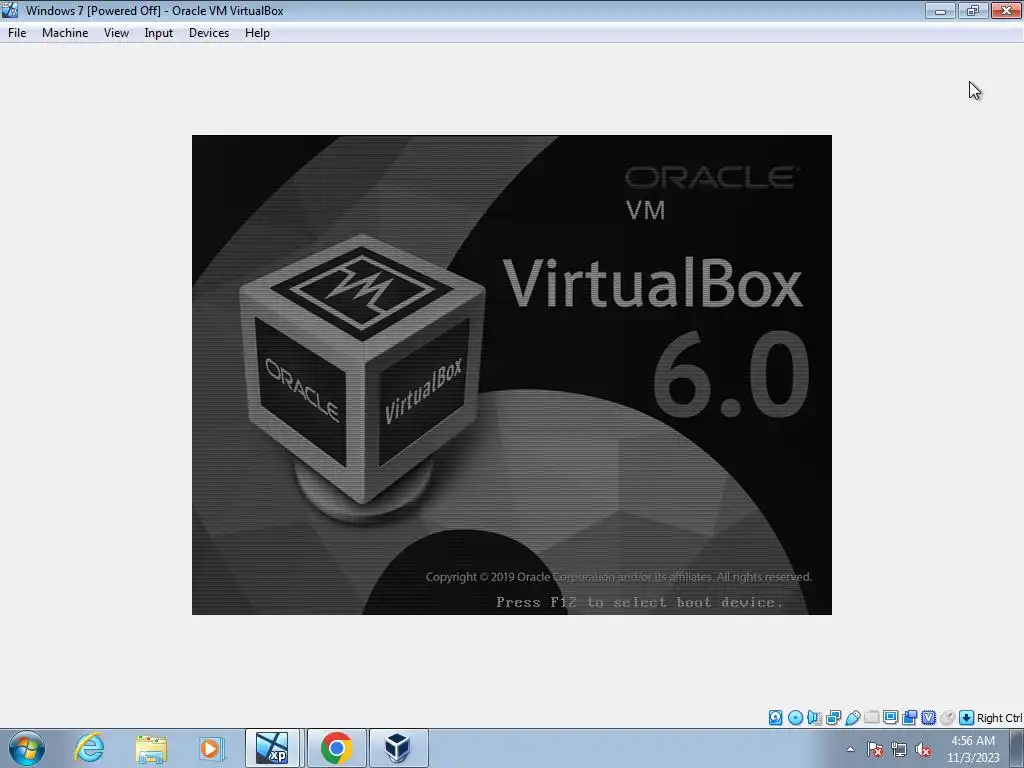Click the Show desktop button

click(x=1017, y=748)
